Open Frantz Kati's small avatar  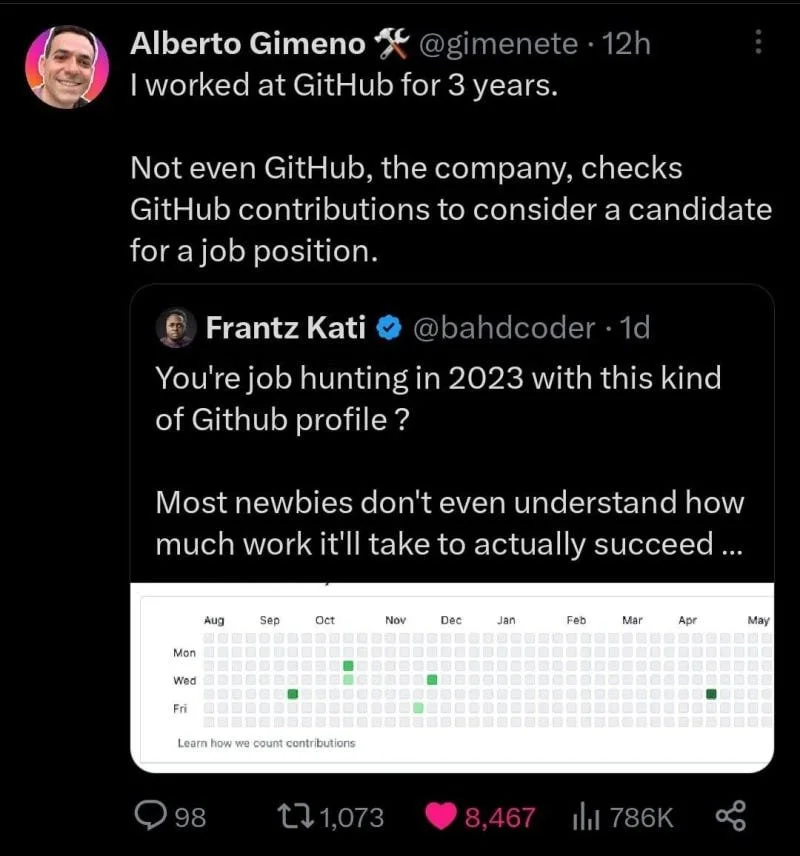[x=176, y=328]
